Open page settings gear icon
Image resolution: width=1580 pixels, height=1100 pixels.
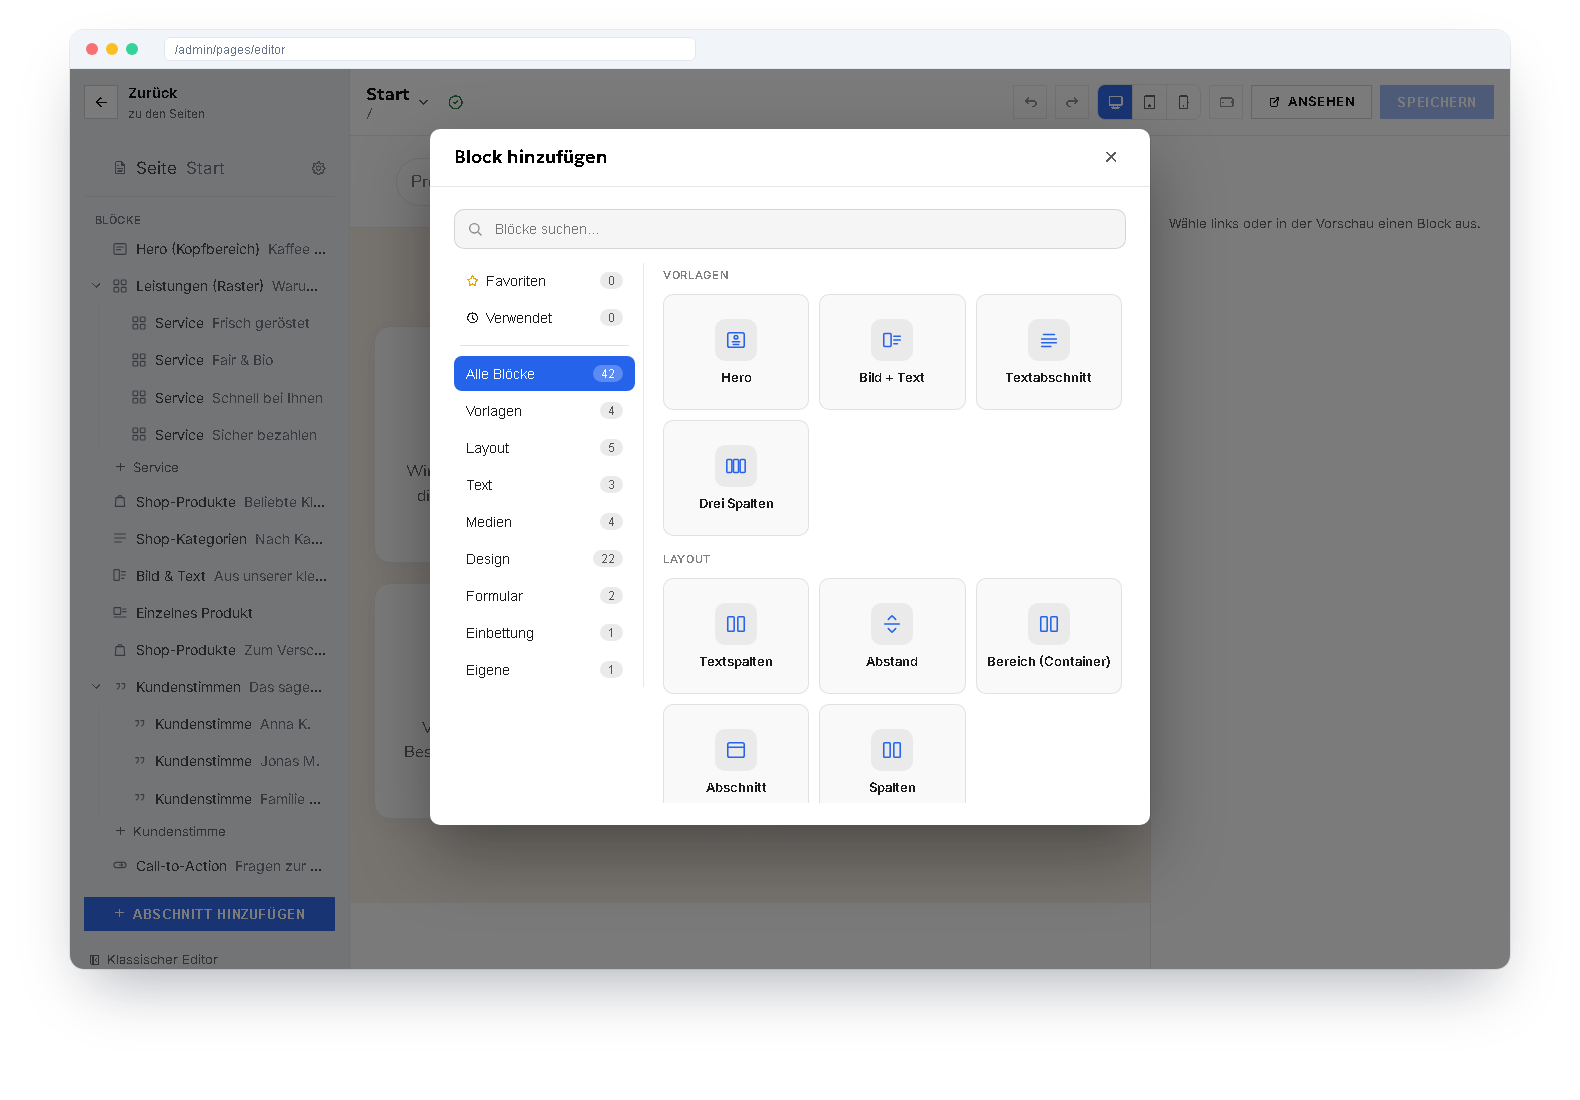point(319,168)
